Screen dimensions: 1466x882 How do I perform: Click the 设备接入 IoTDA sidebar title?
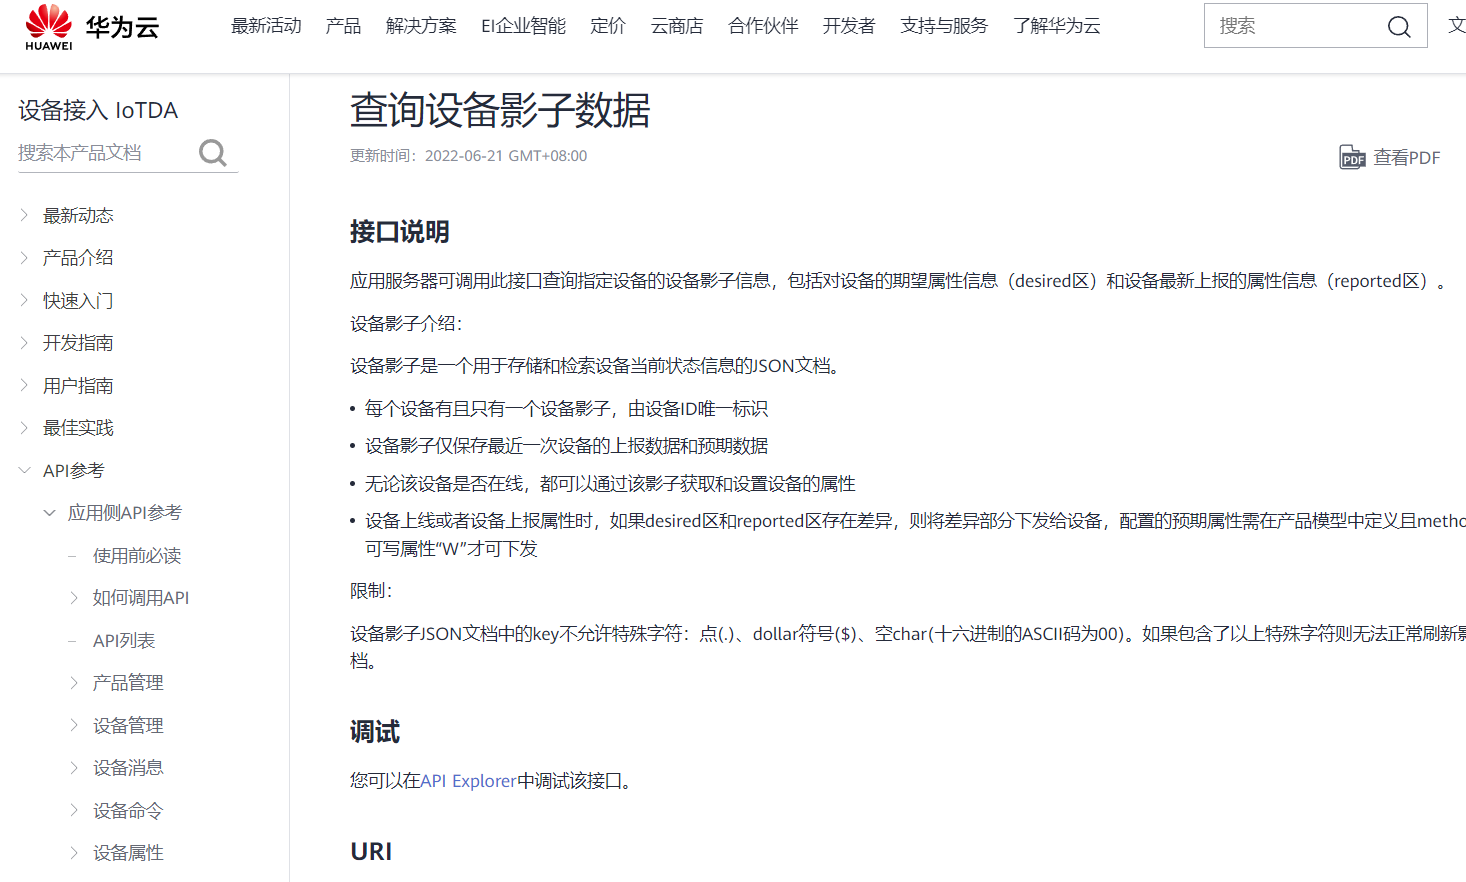click(98, 110)
